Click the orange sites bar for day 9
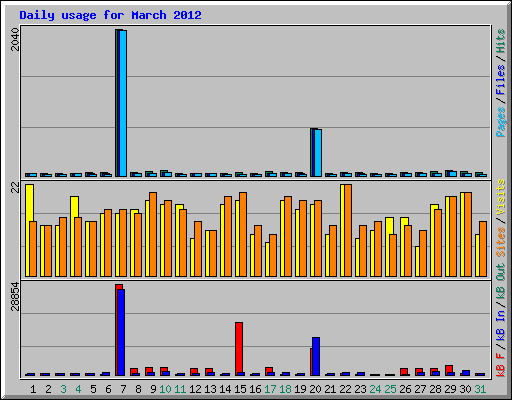Screen dimensions: 512x400 (x=153, y=234)
